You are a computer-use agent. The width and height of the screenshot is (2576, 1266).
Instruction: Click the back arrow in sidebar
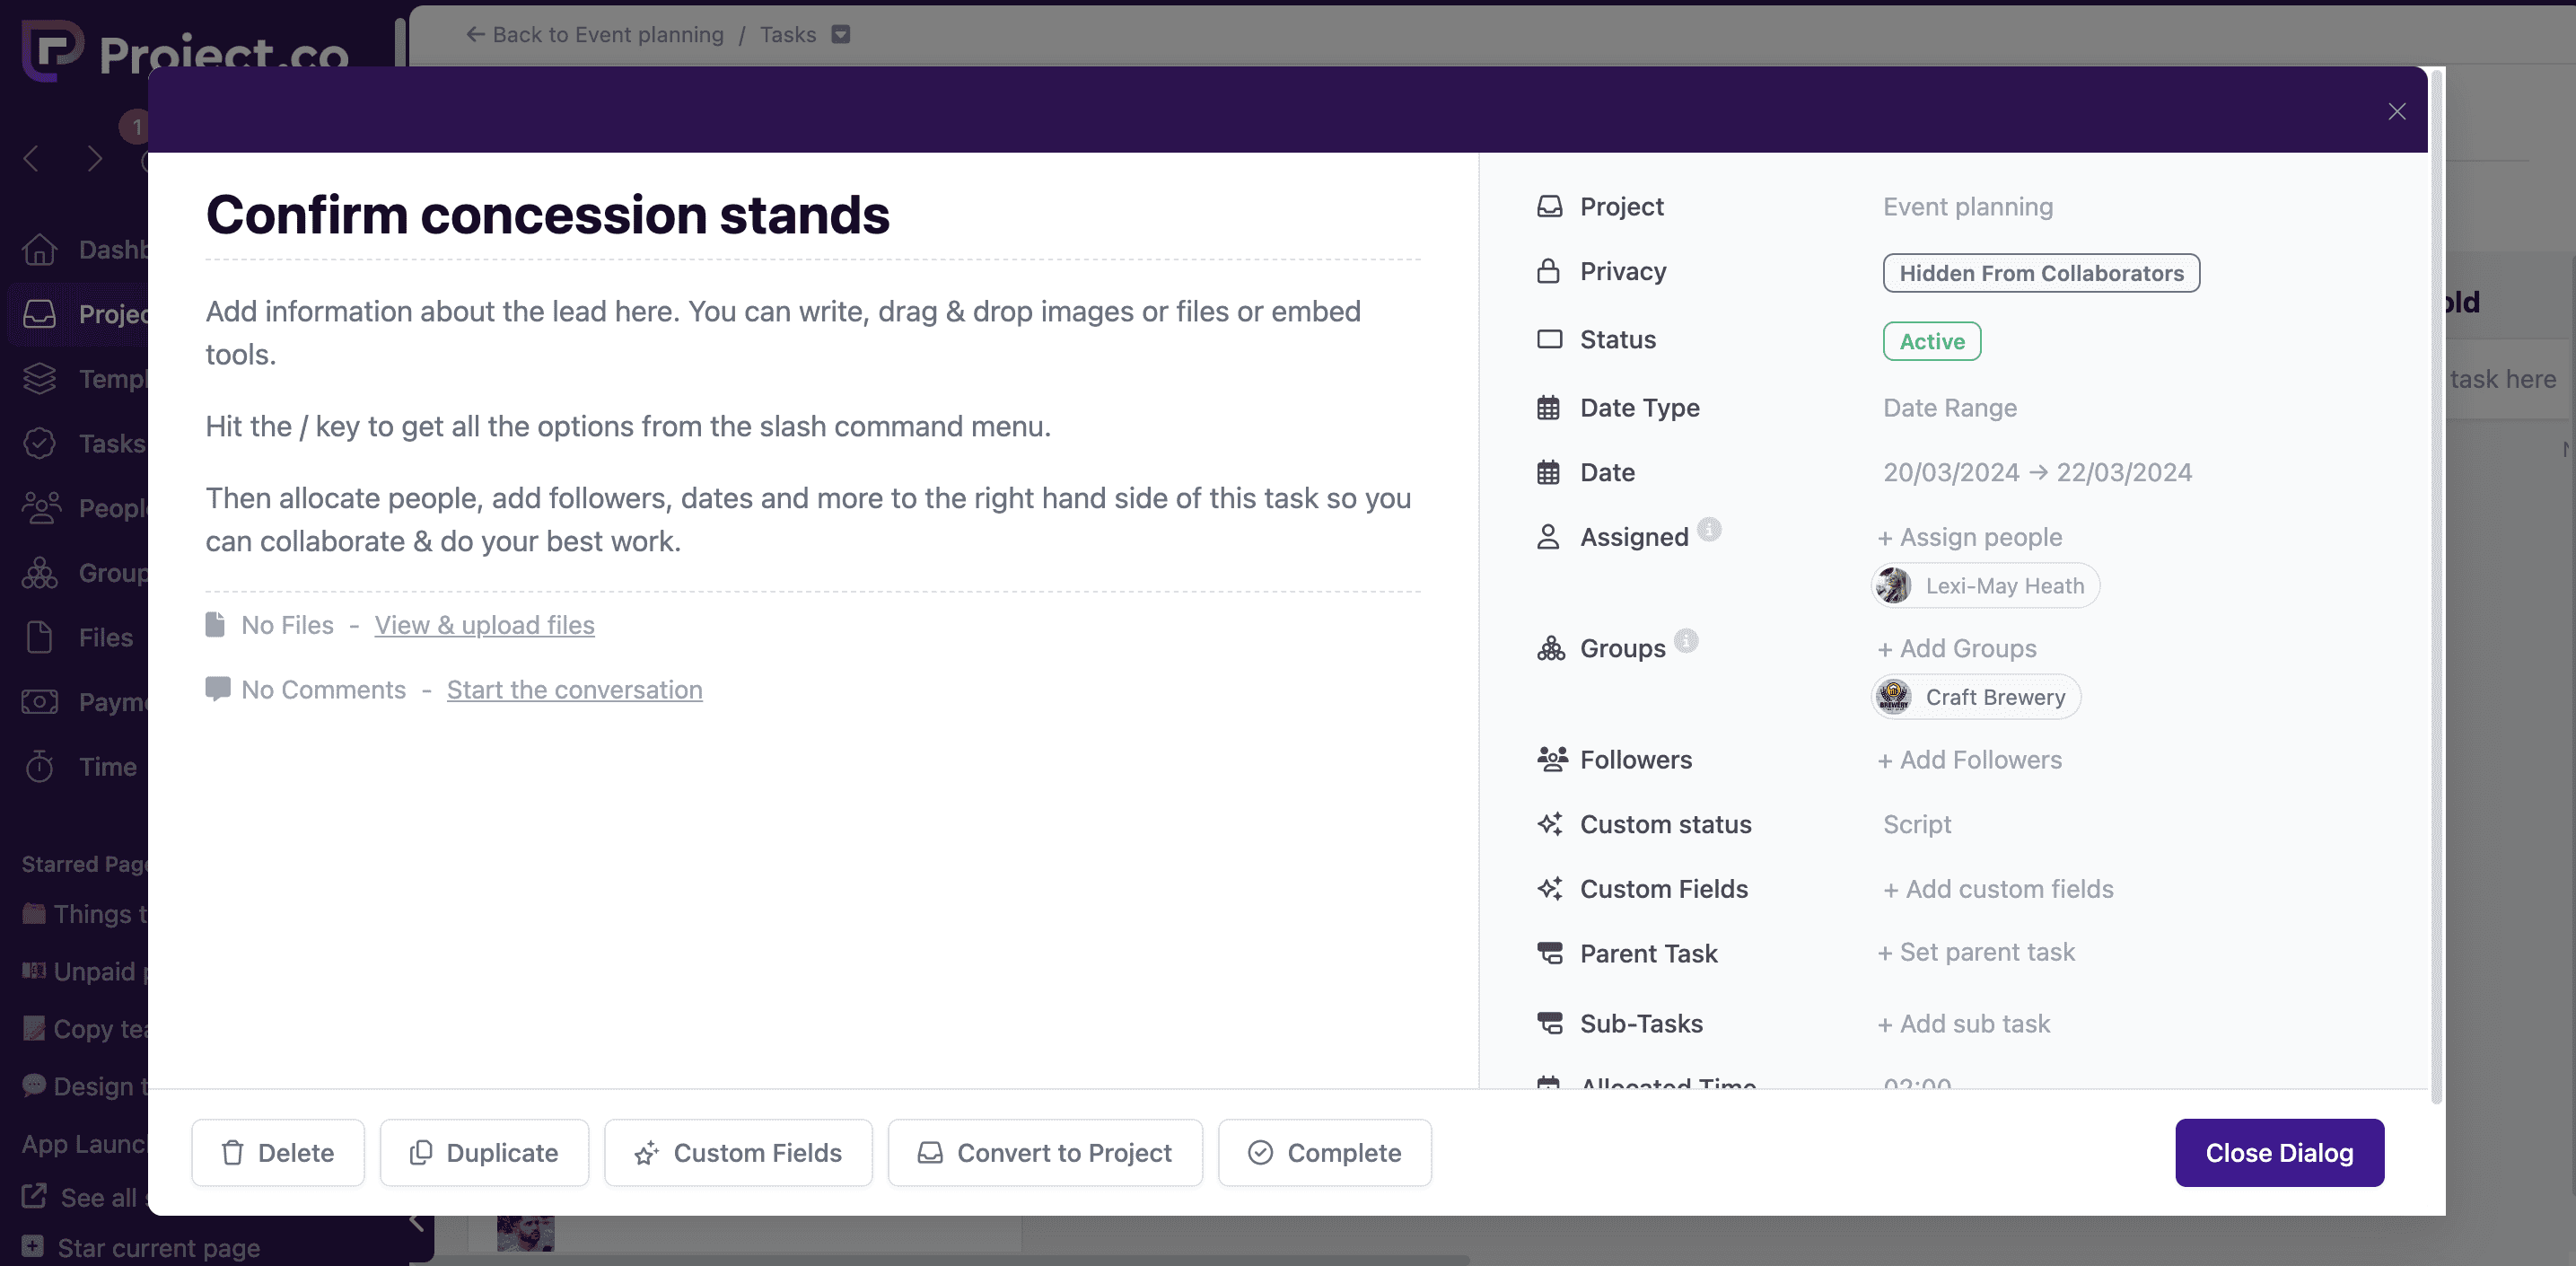point(32,159)
